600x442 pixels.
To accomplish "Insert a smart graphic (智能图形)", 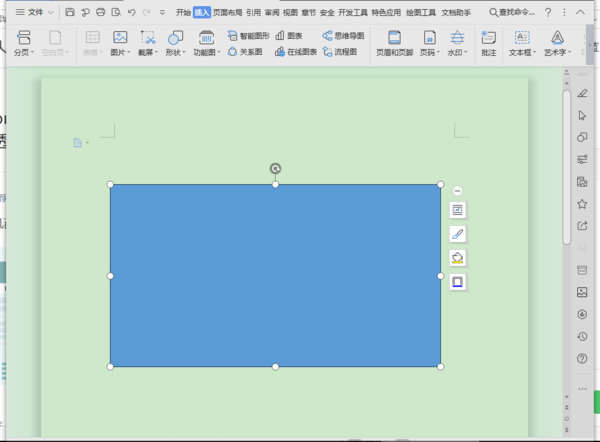I will coord(248,35).
